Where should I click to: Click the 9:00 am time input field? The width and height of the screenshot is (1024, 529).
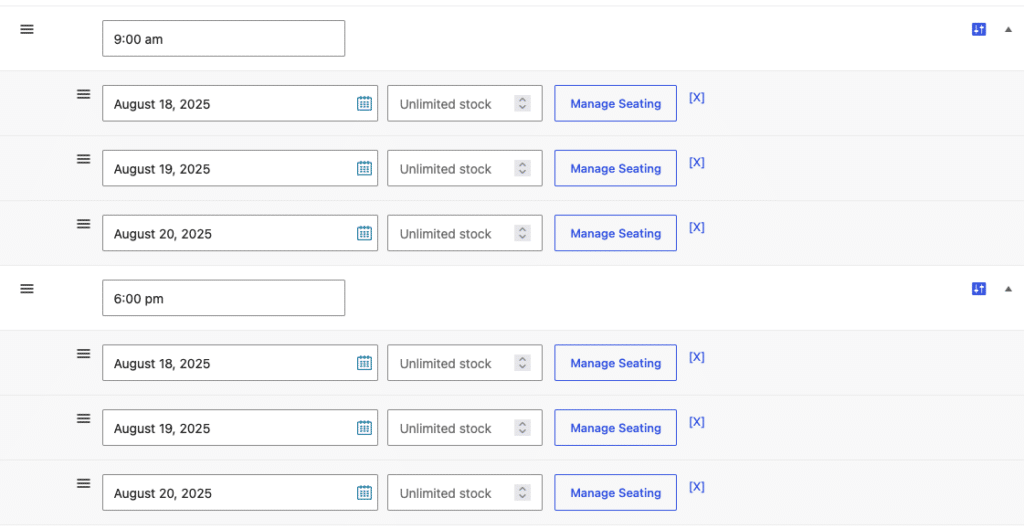223,39
